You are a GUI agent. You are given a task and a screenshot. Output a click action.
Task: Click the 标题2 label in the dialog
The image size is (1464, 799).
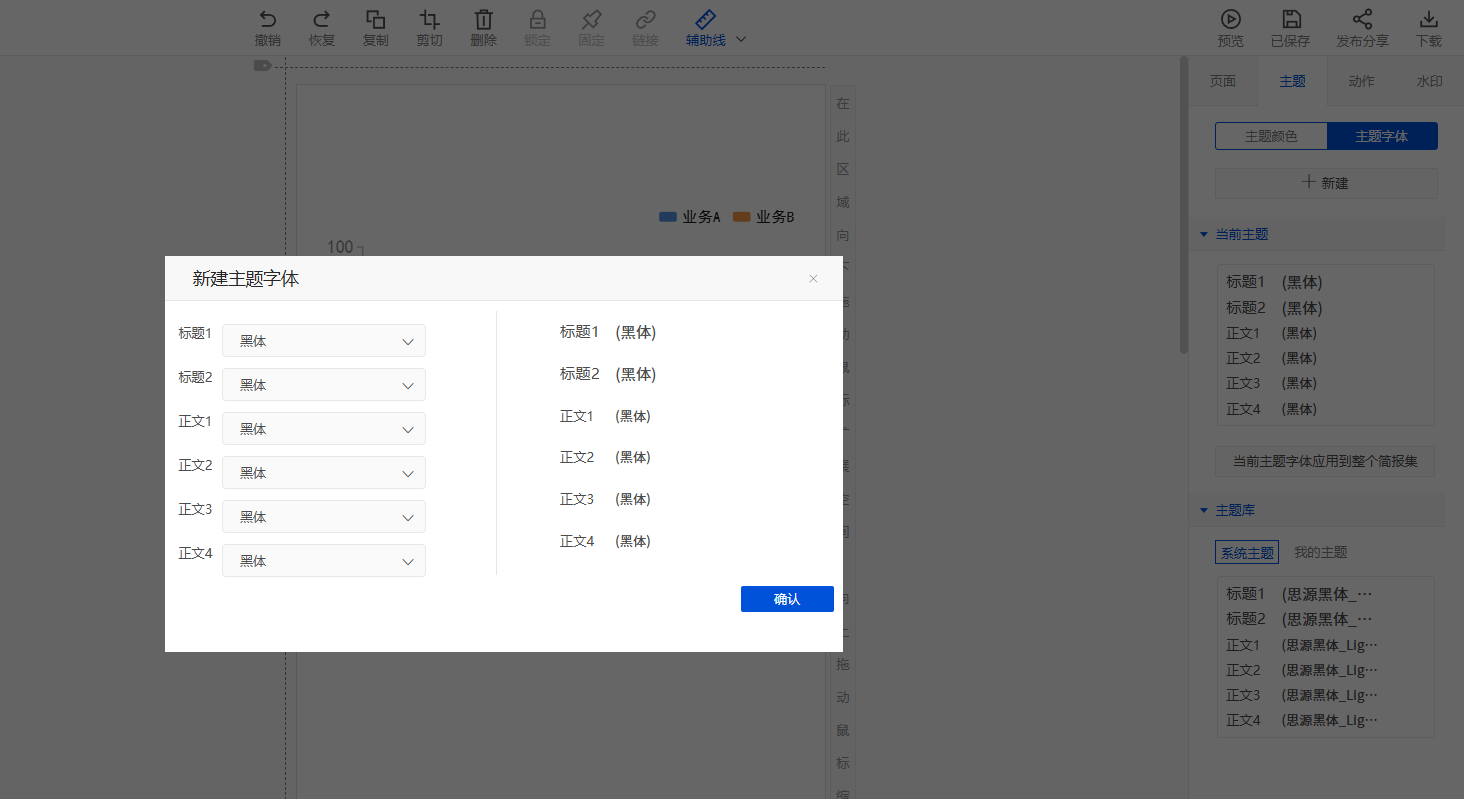[195, 377]
